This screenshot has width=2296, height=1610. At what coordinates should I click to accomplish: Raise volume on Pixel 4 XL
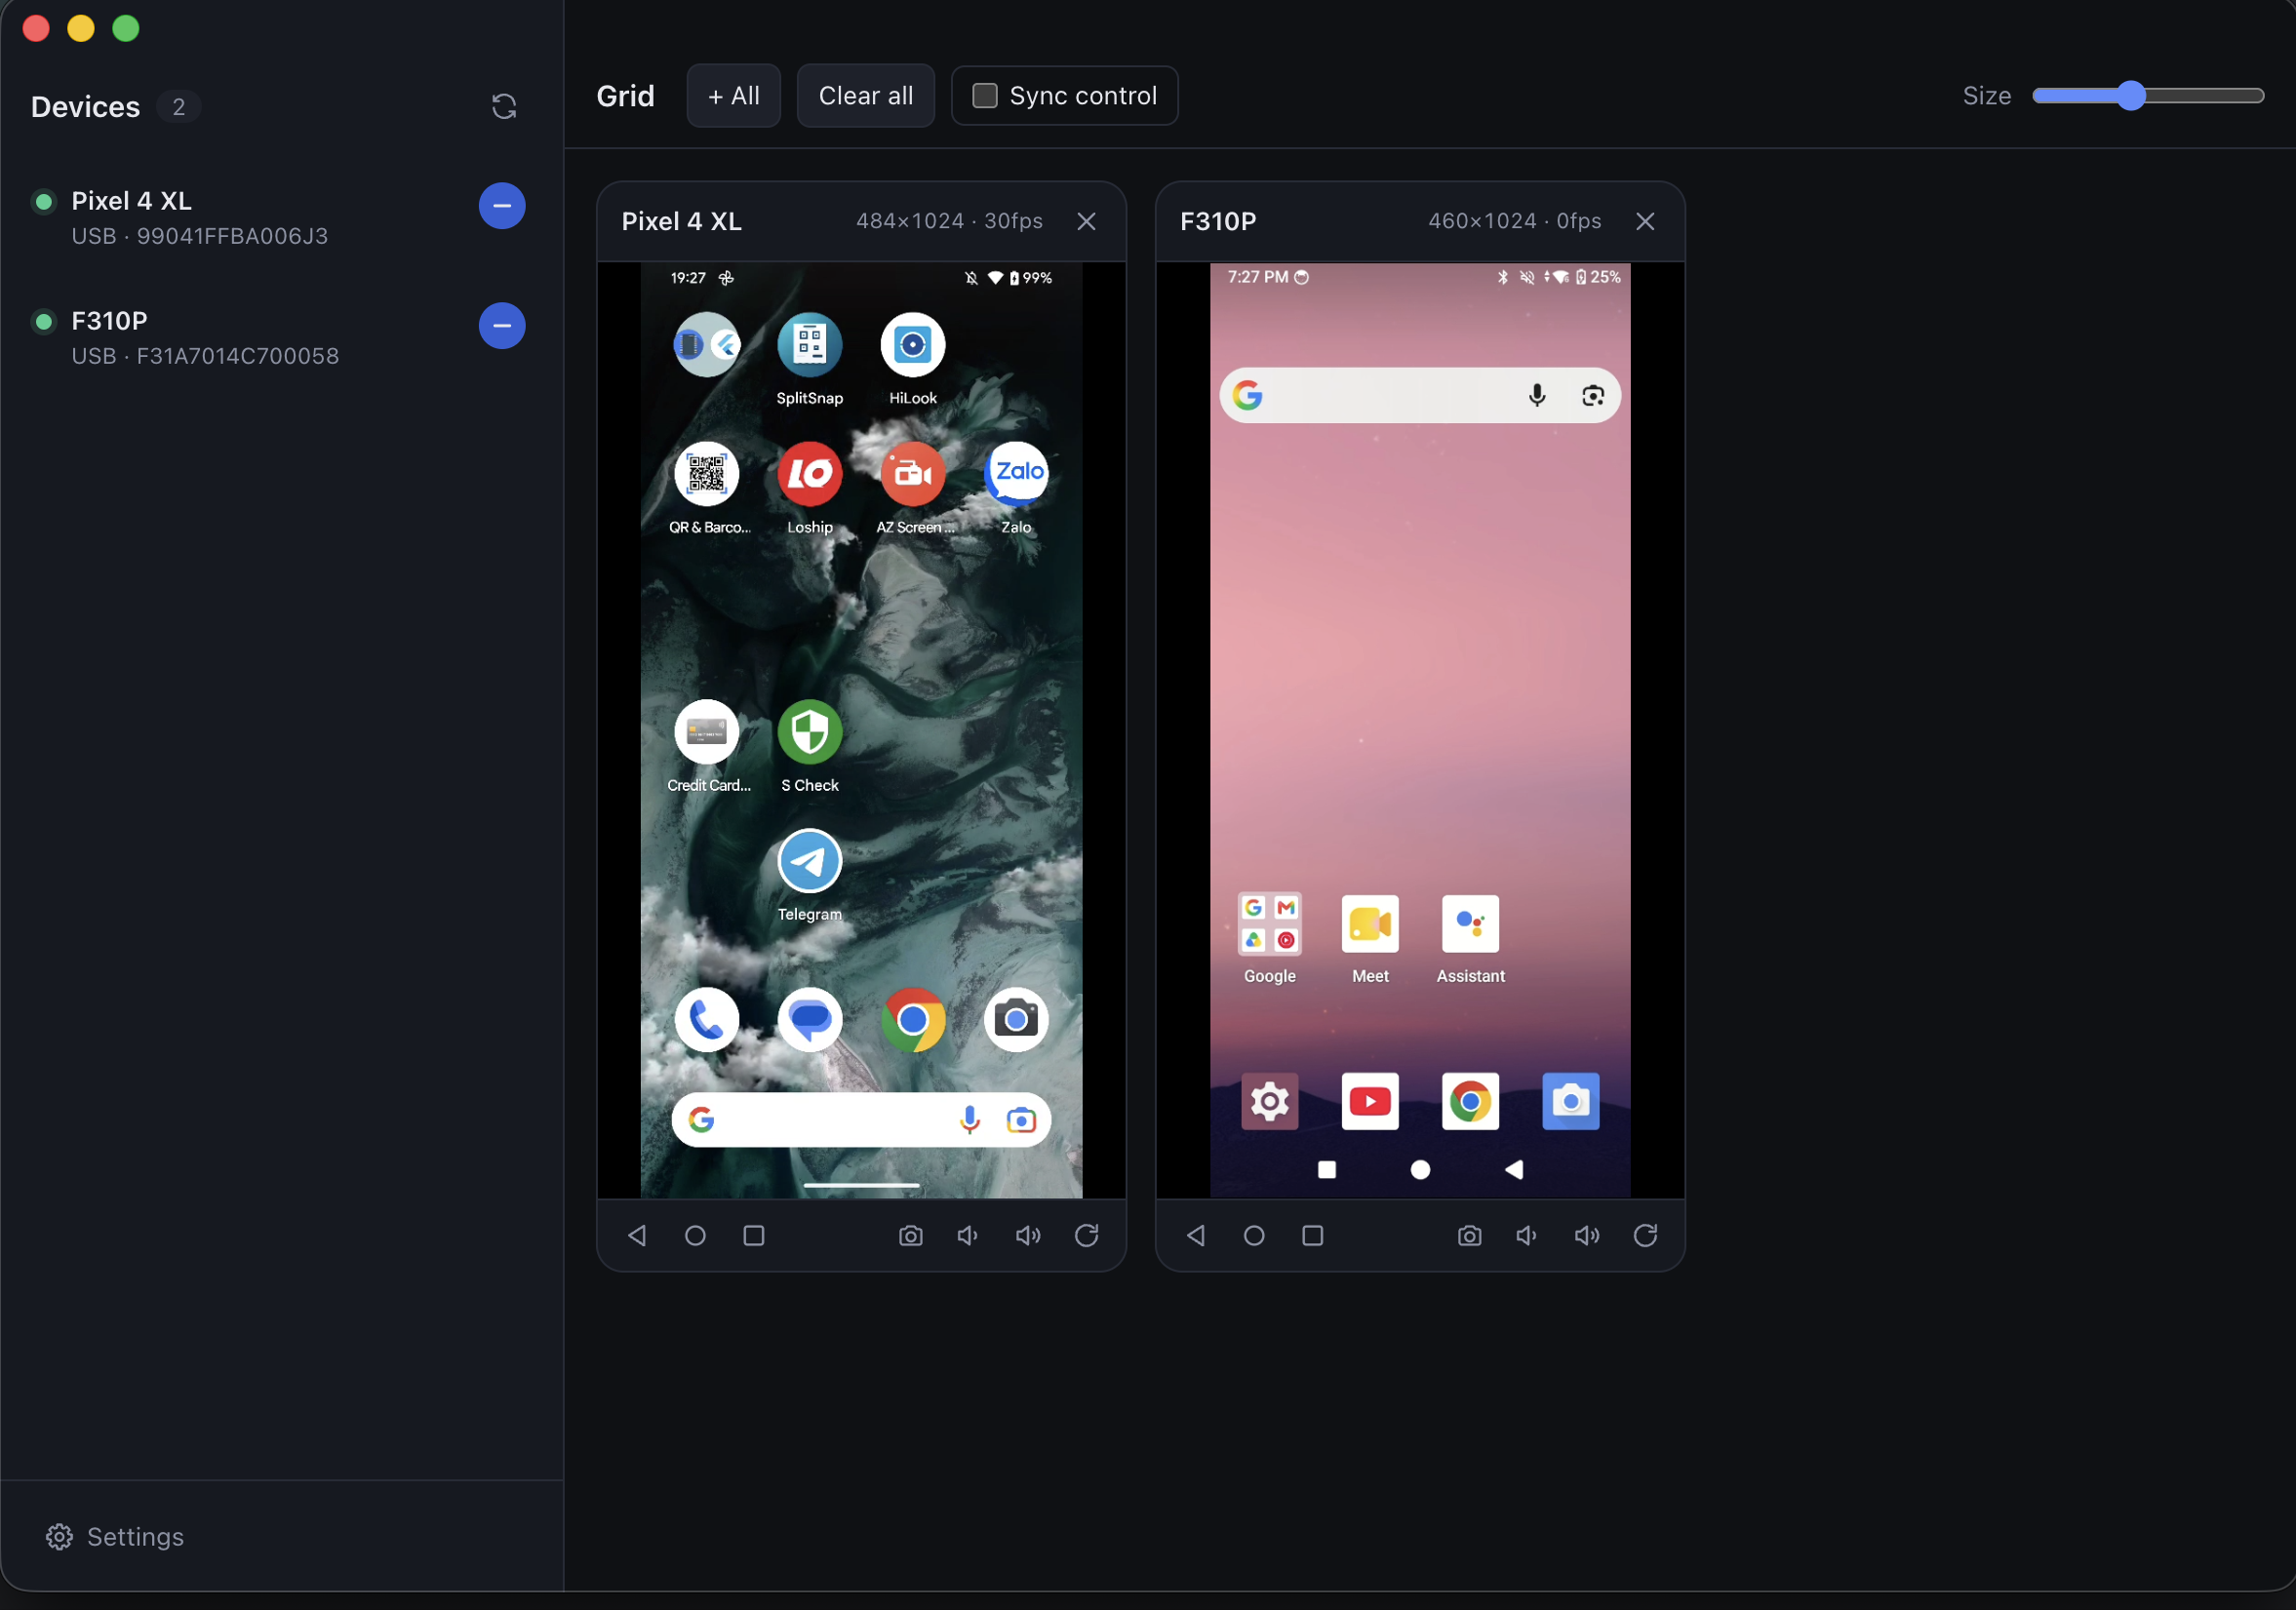pyautogui.click(x=1028, y=1236)
